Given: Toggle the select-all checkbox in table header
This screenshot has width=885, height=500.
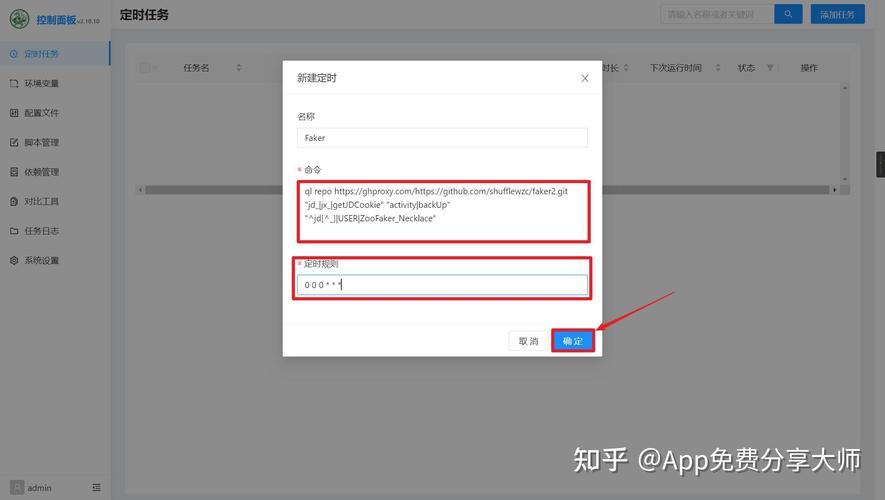Looking at the screenshot, I should pyautogui.click(x=145, y=68).
